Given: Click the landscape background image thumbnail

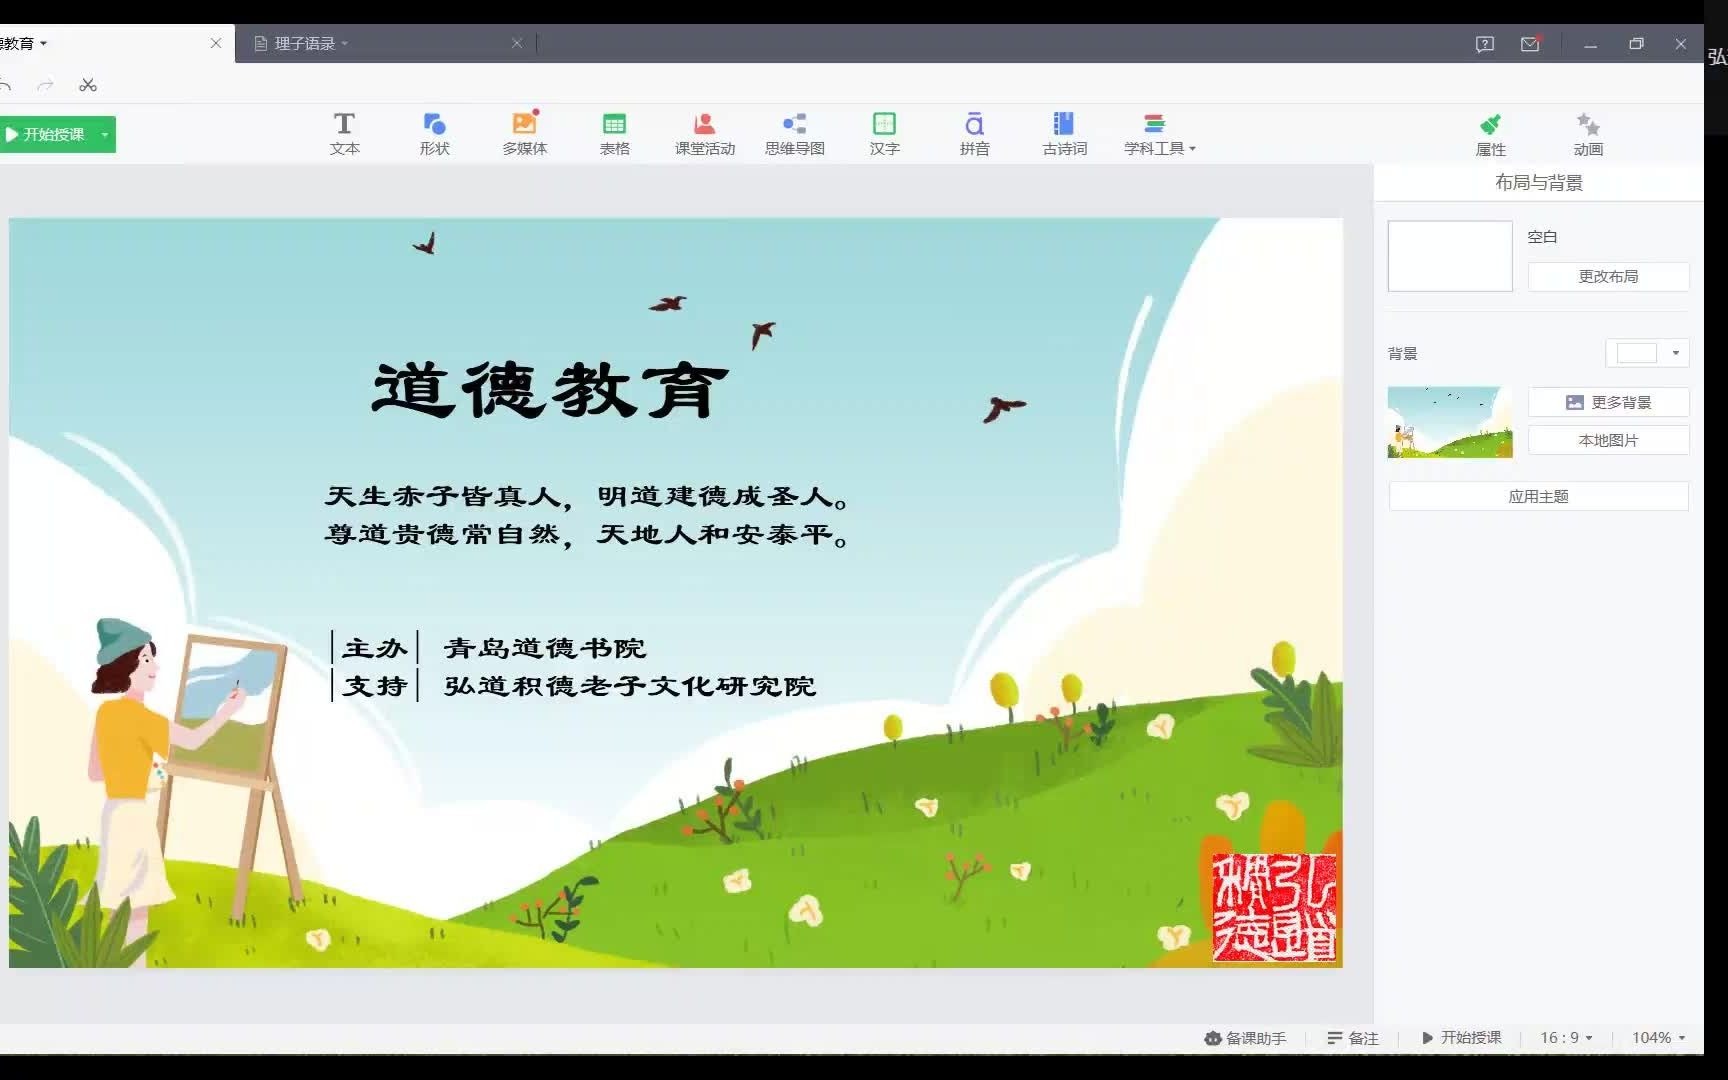Looking at the screenshot, I should tap(1450, 422).
